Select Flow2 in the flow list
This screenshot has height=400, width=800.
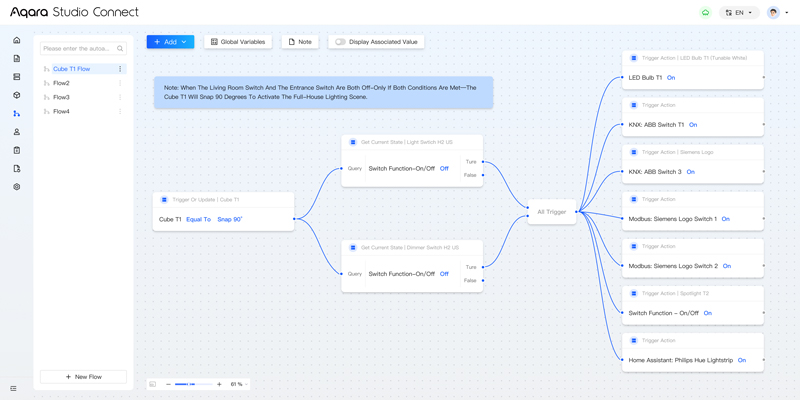point(62,83)
